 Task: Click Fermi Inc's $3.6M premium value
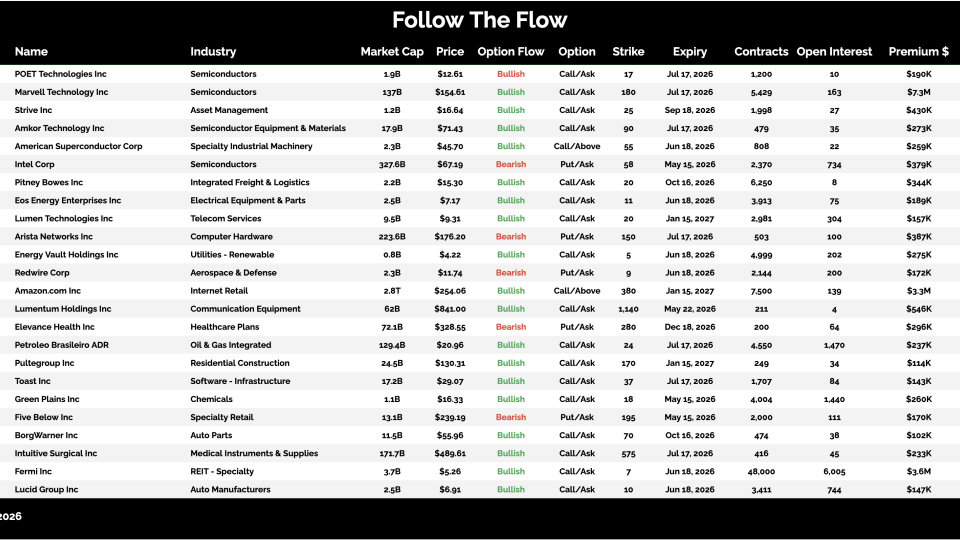coord(918,471)
